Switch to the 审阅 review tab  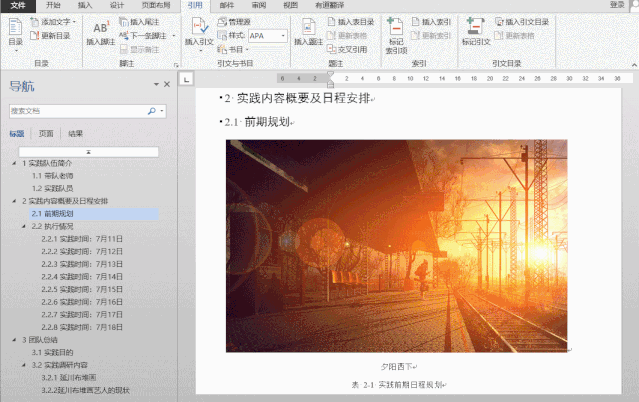tap(259, 5)
